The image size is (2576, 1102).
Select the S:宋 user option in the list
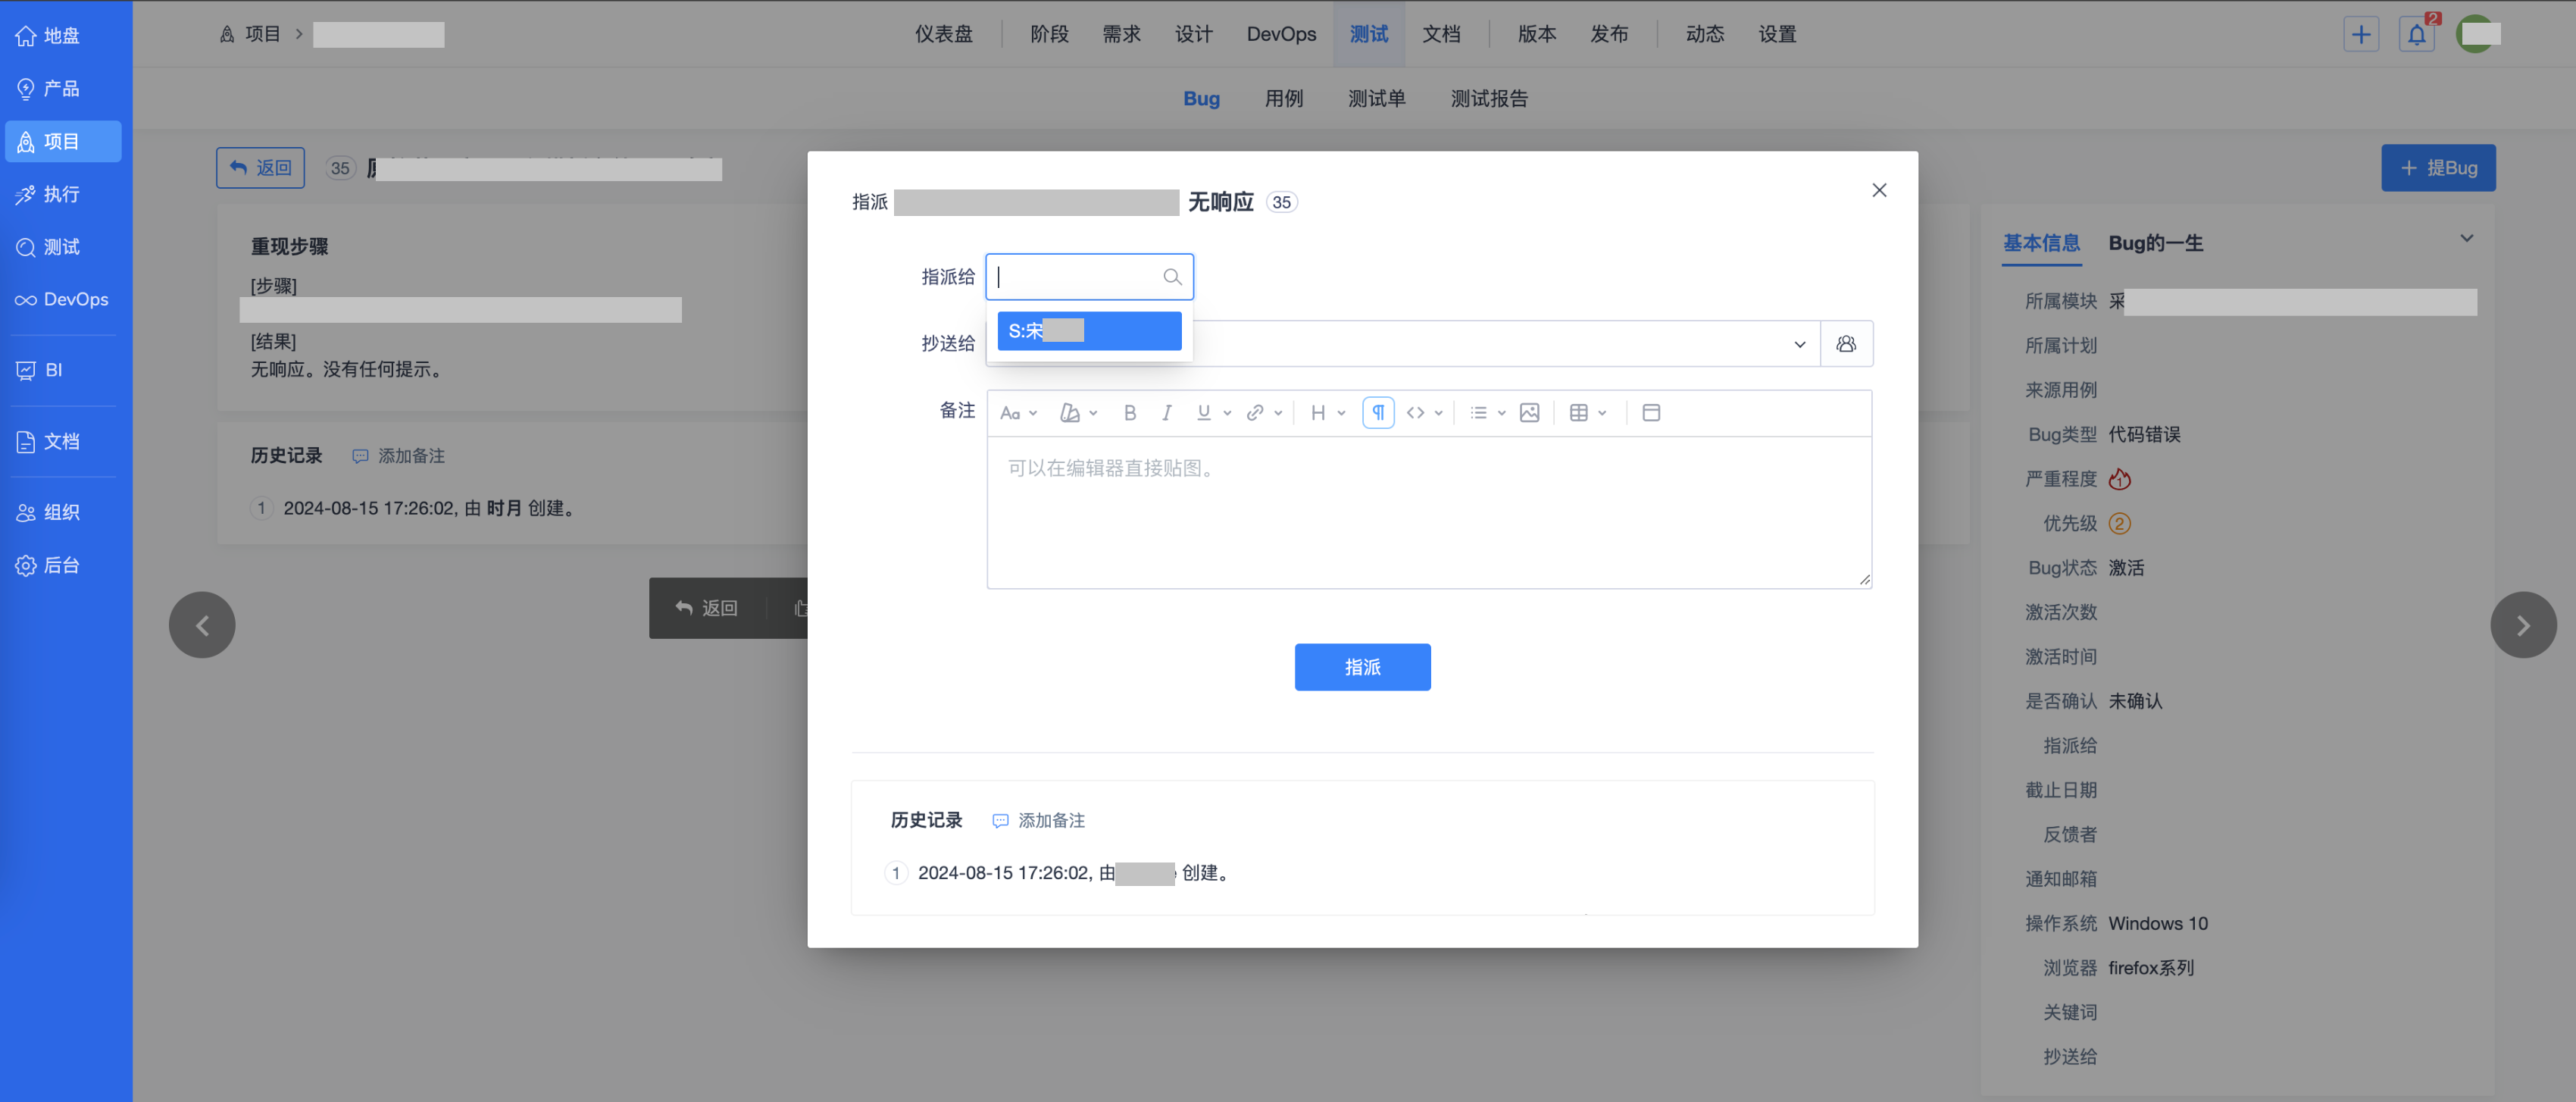click(x=1088, y=331)
